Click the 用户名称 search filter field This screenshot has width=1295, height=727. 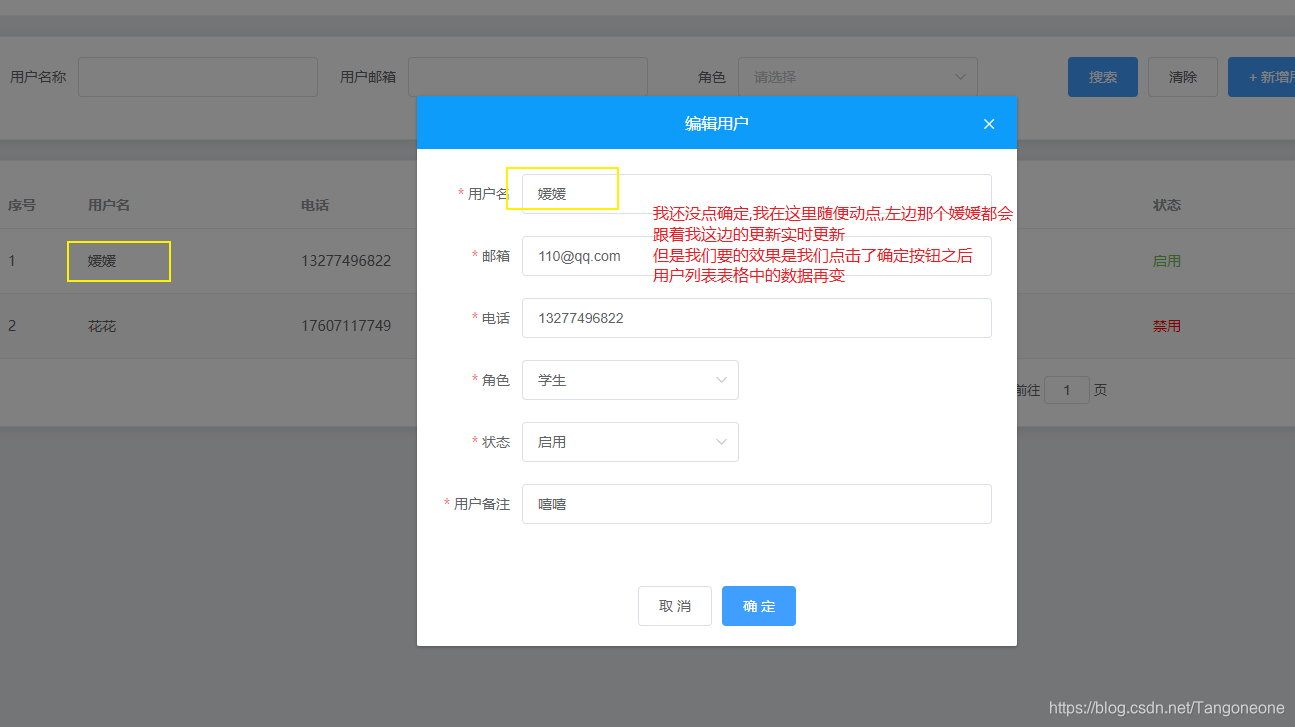pyautogui.click(x=197, y=76)
